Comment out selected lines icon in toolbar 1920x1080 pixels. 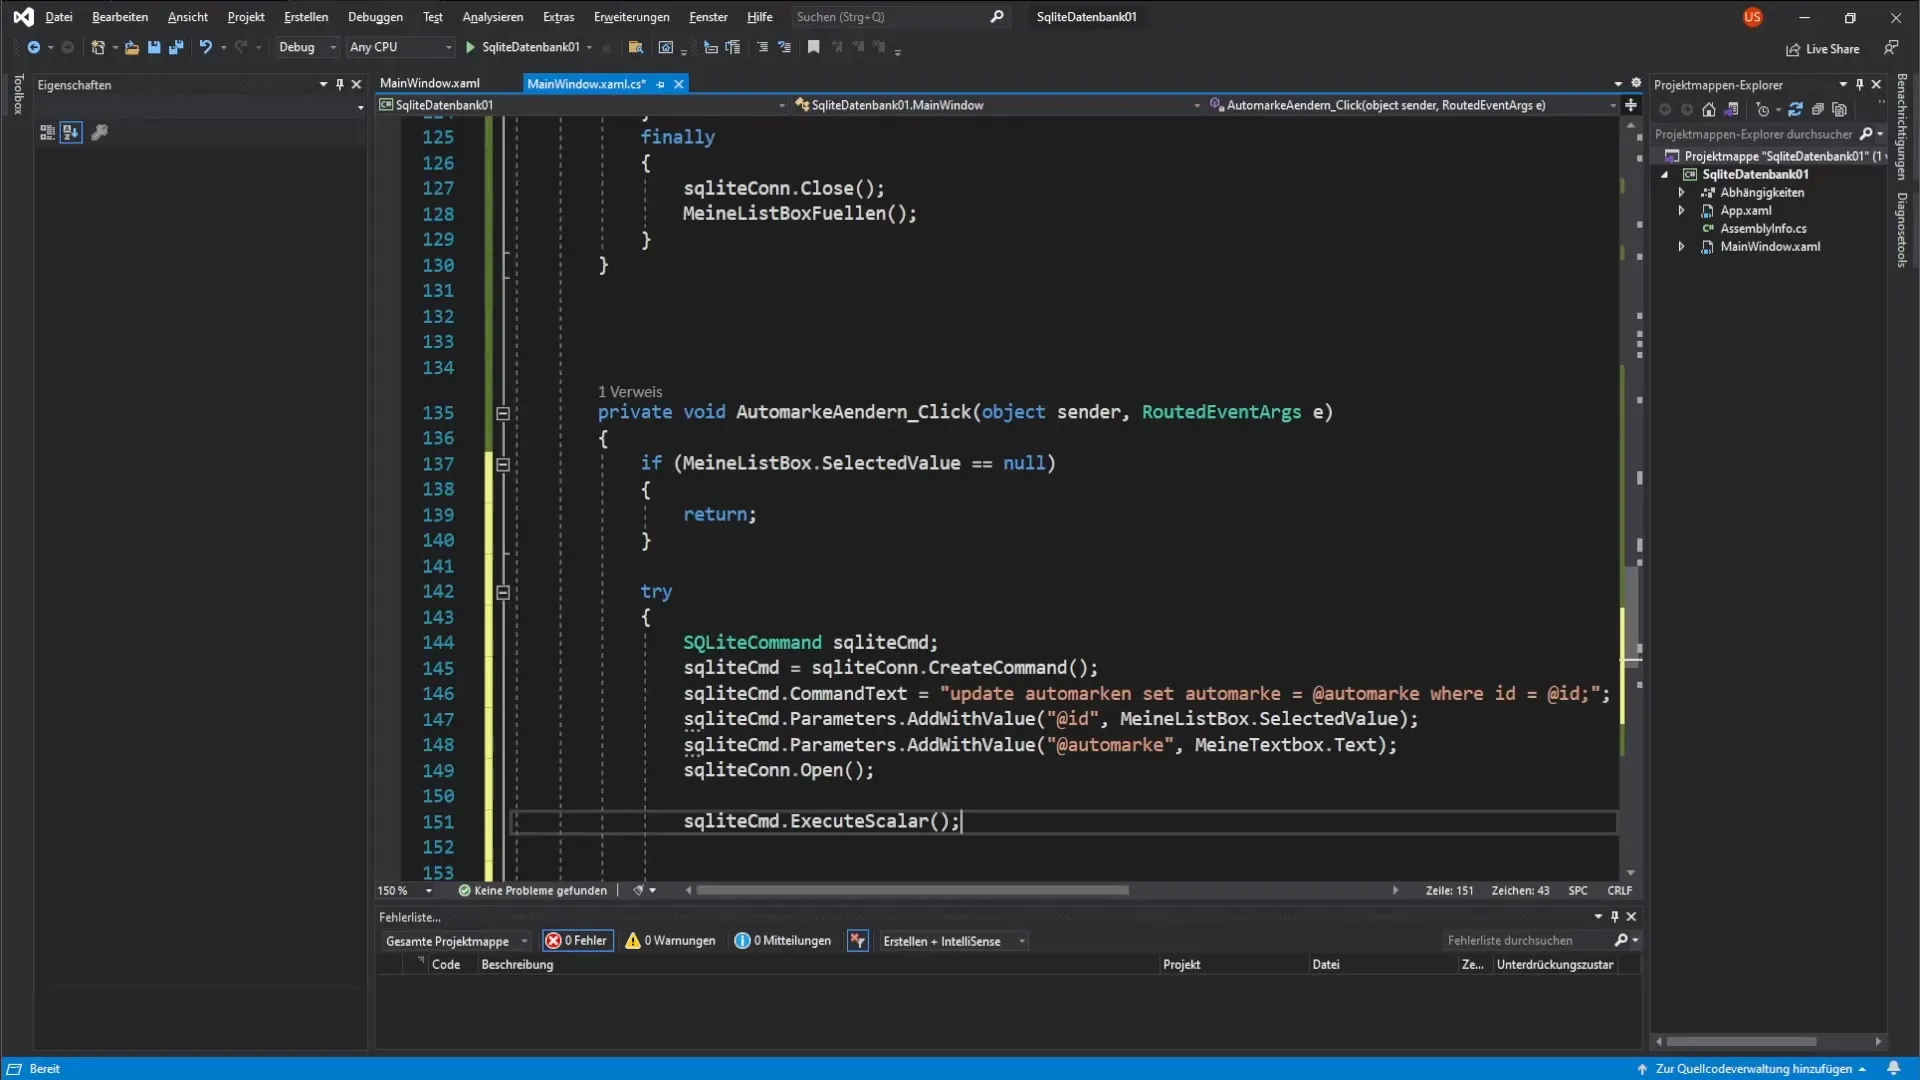(x=762, y=47)
